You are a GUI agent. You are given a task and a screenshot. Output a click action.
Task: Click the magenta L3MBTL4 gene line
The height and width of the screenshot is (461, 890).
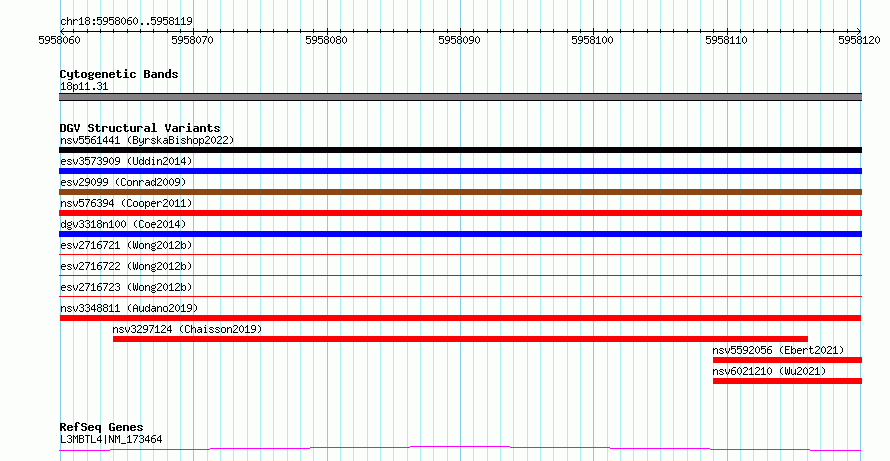(x=460, y=449)
